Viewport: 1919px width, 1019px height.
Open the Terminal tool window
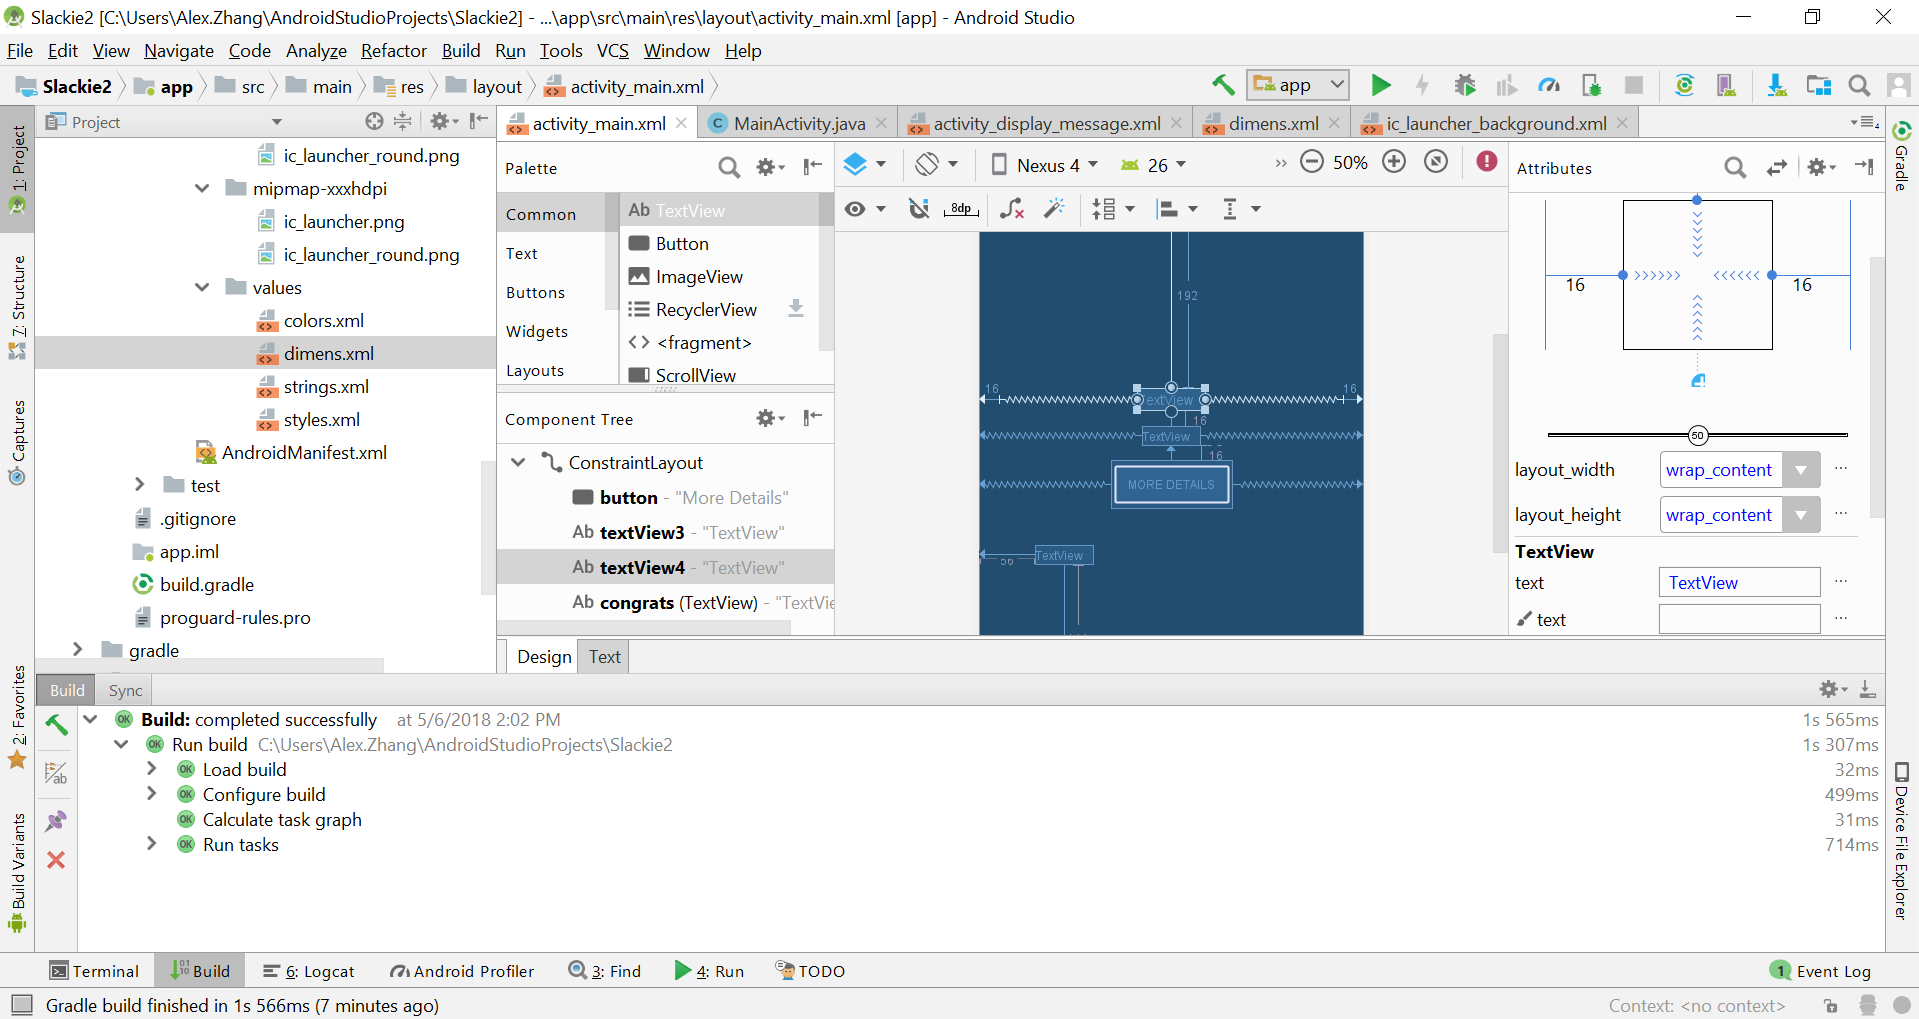pyautogui.click(x=95, y=971)
